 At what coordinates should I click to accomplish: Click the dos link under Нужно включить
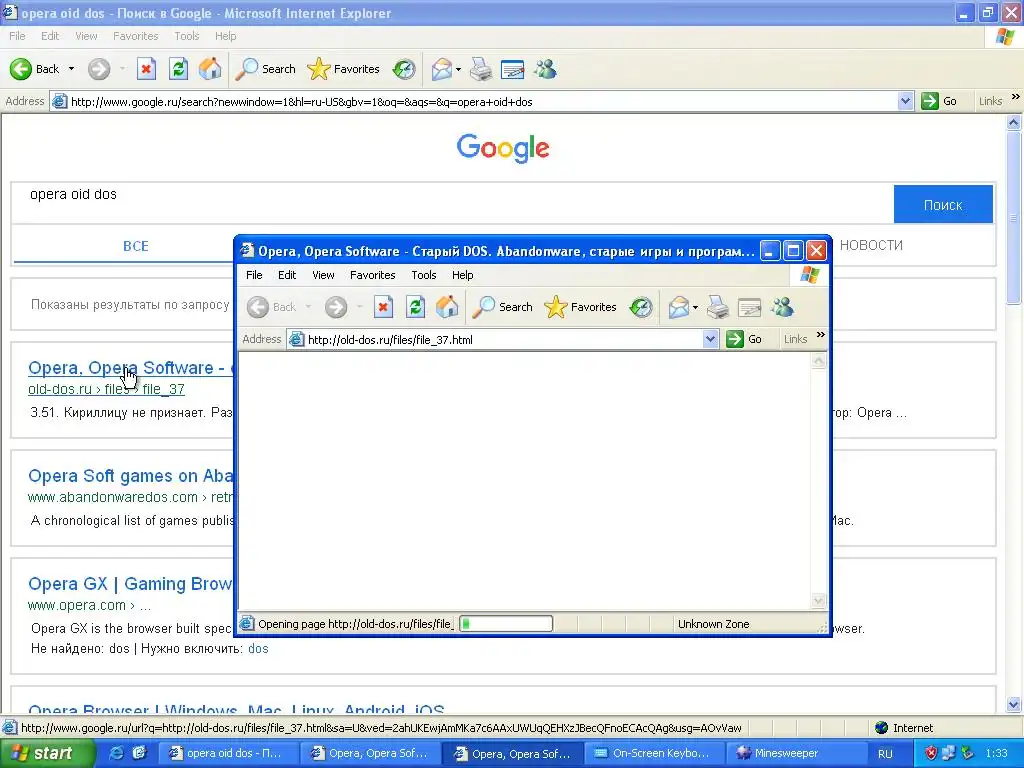(x=258, y=648)
